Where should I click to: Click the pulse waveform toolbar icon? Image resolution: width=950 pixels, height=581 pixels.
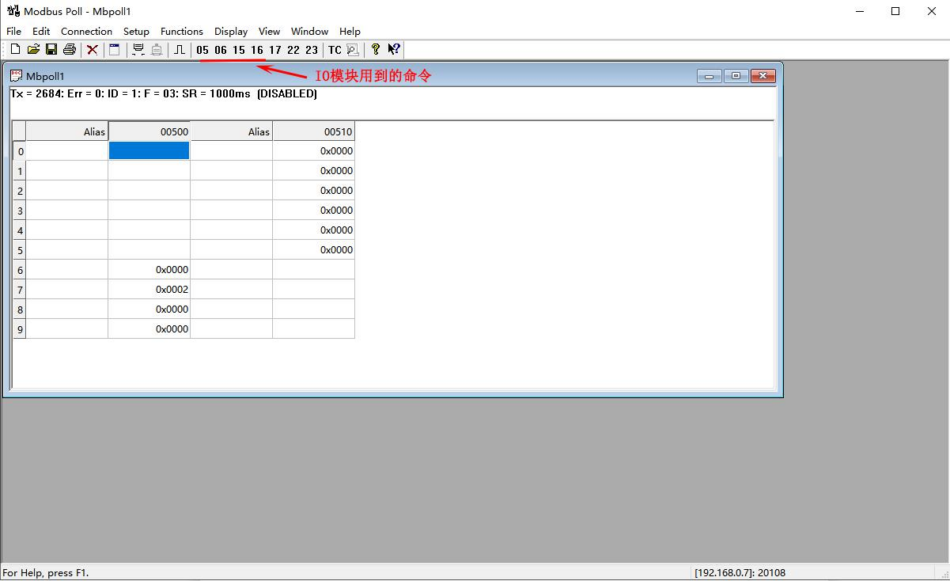click(179, 50)
